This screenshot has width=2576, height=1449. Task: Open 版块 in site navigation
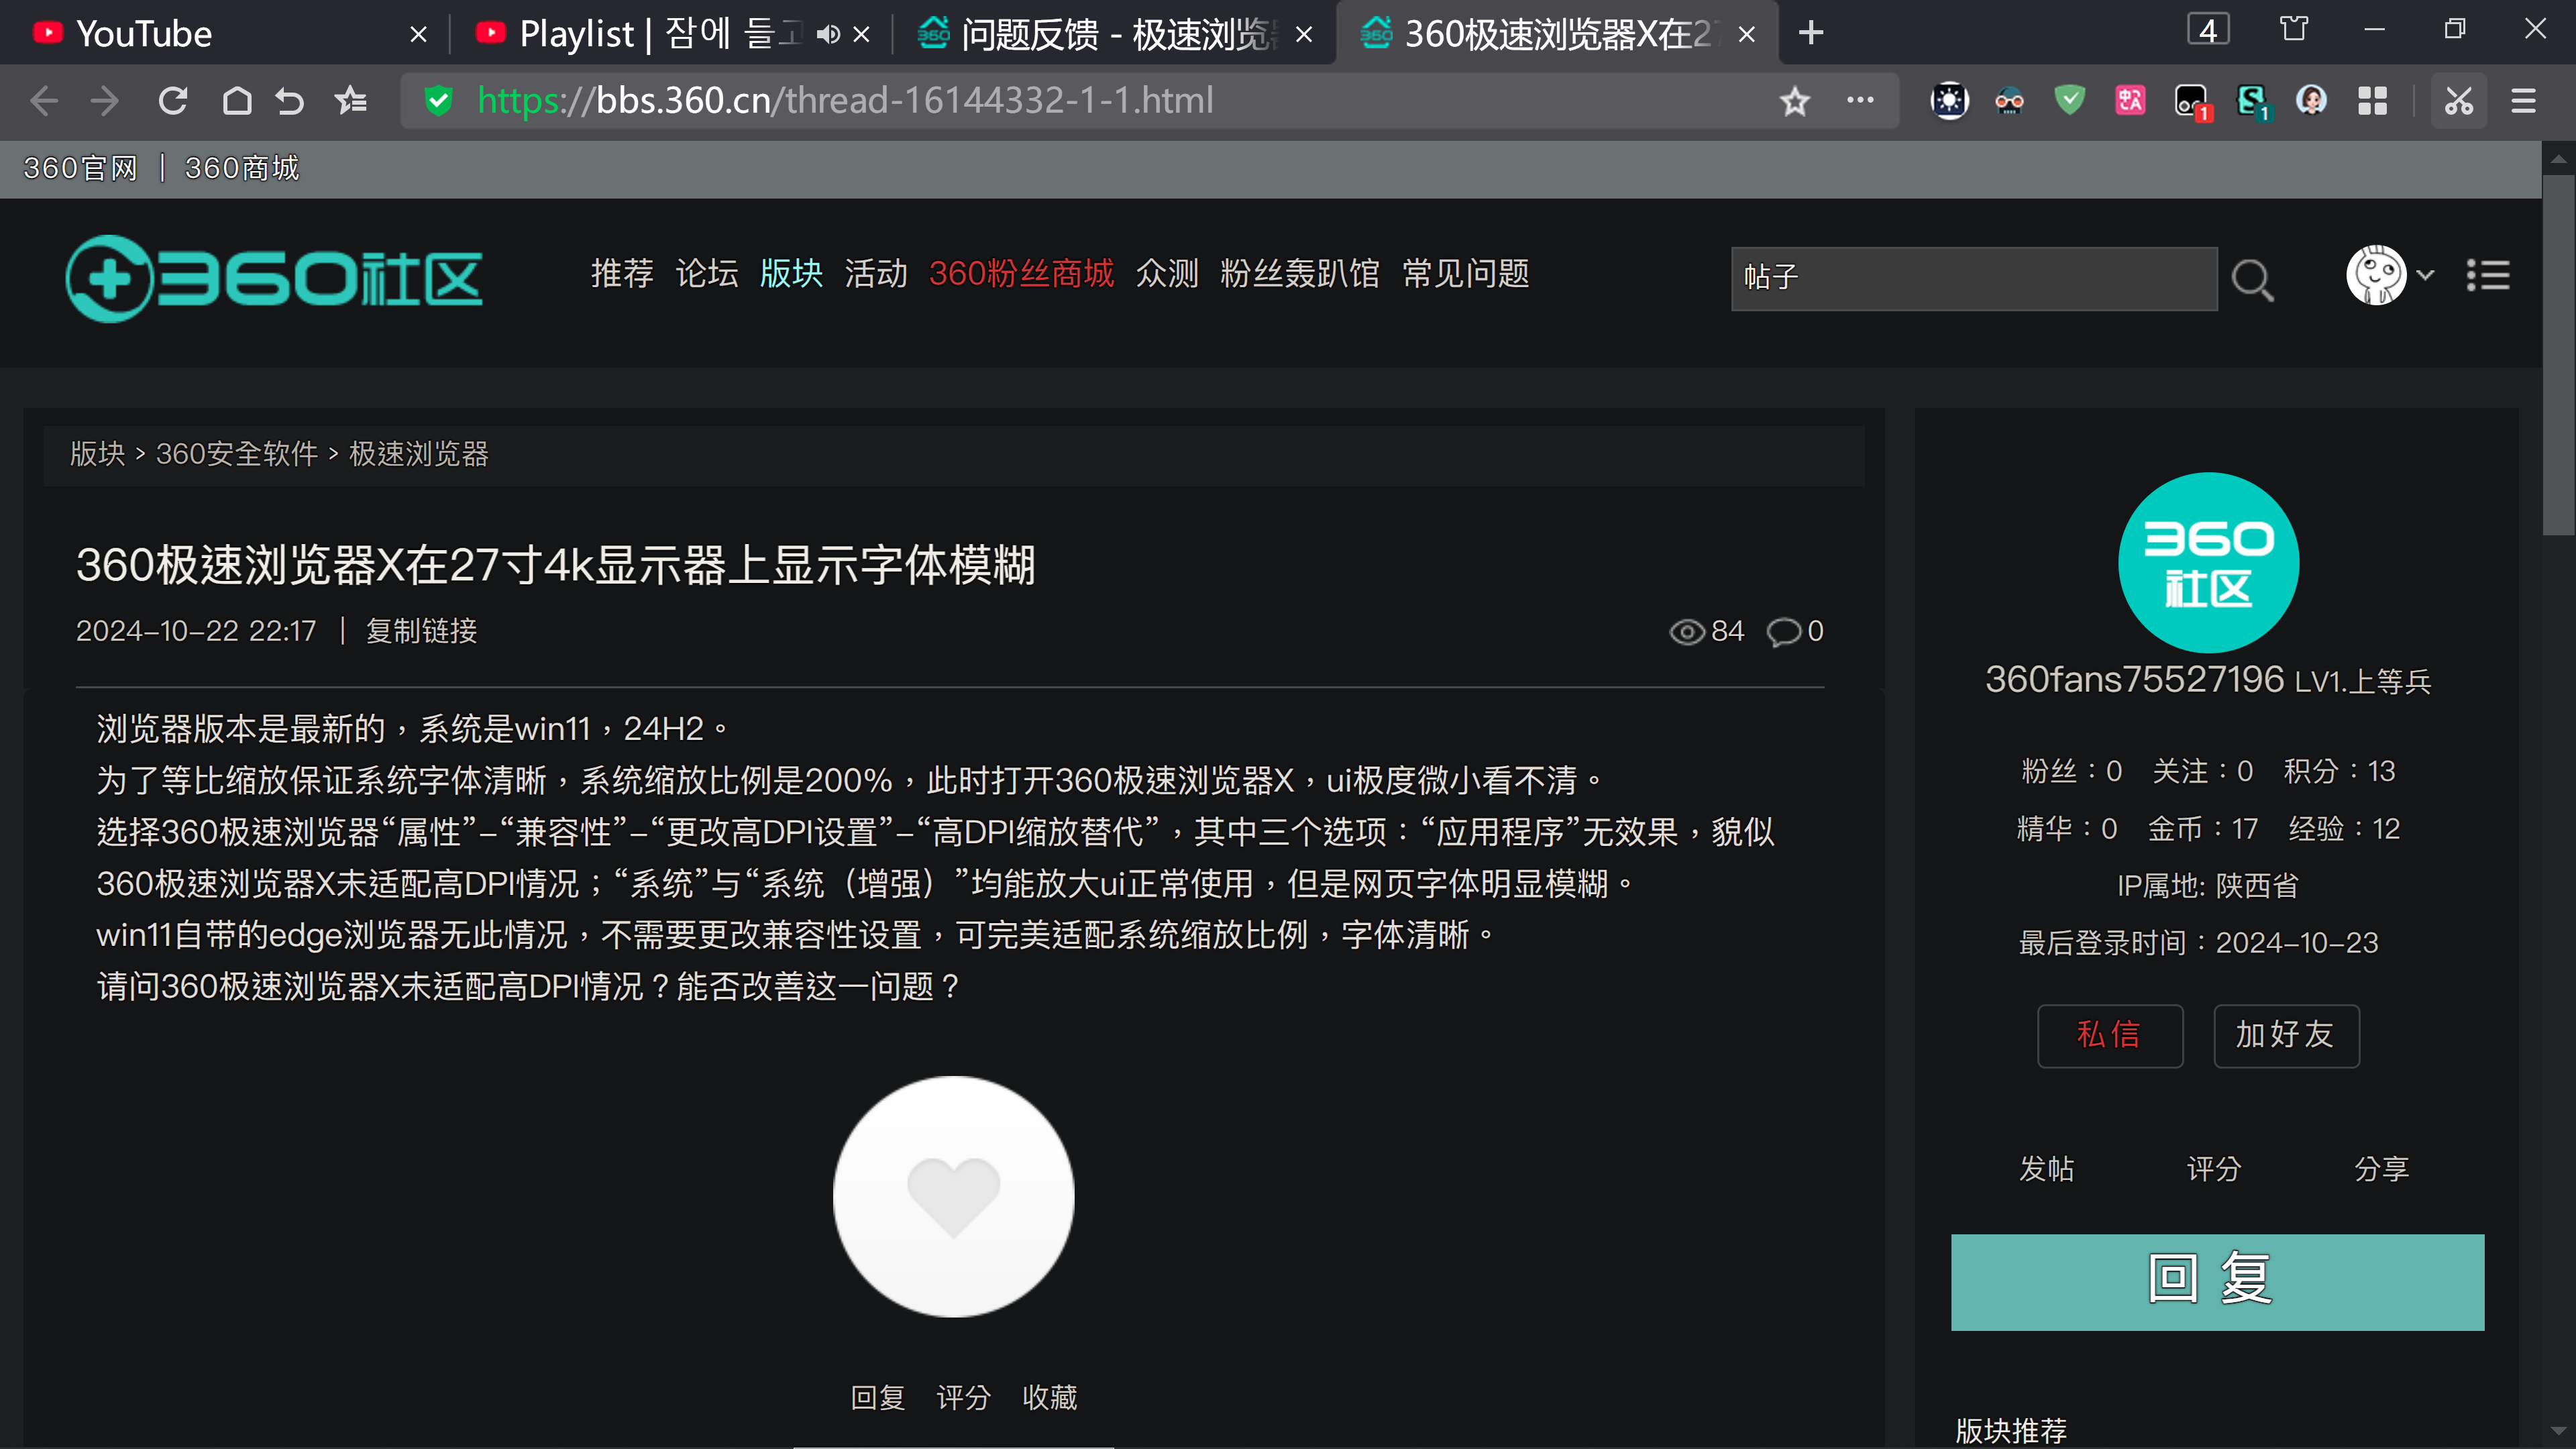click(x=791, y=273)
